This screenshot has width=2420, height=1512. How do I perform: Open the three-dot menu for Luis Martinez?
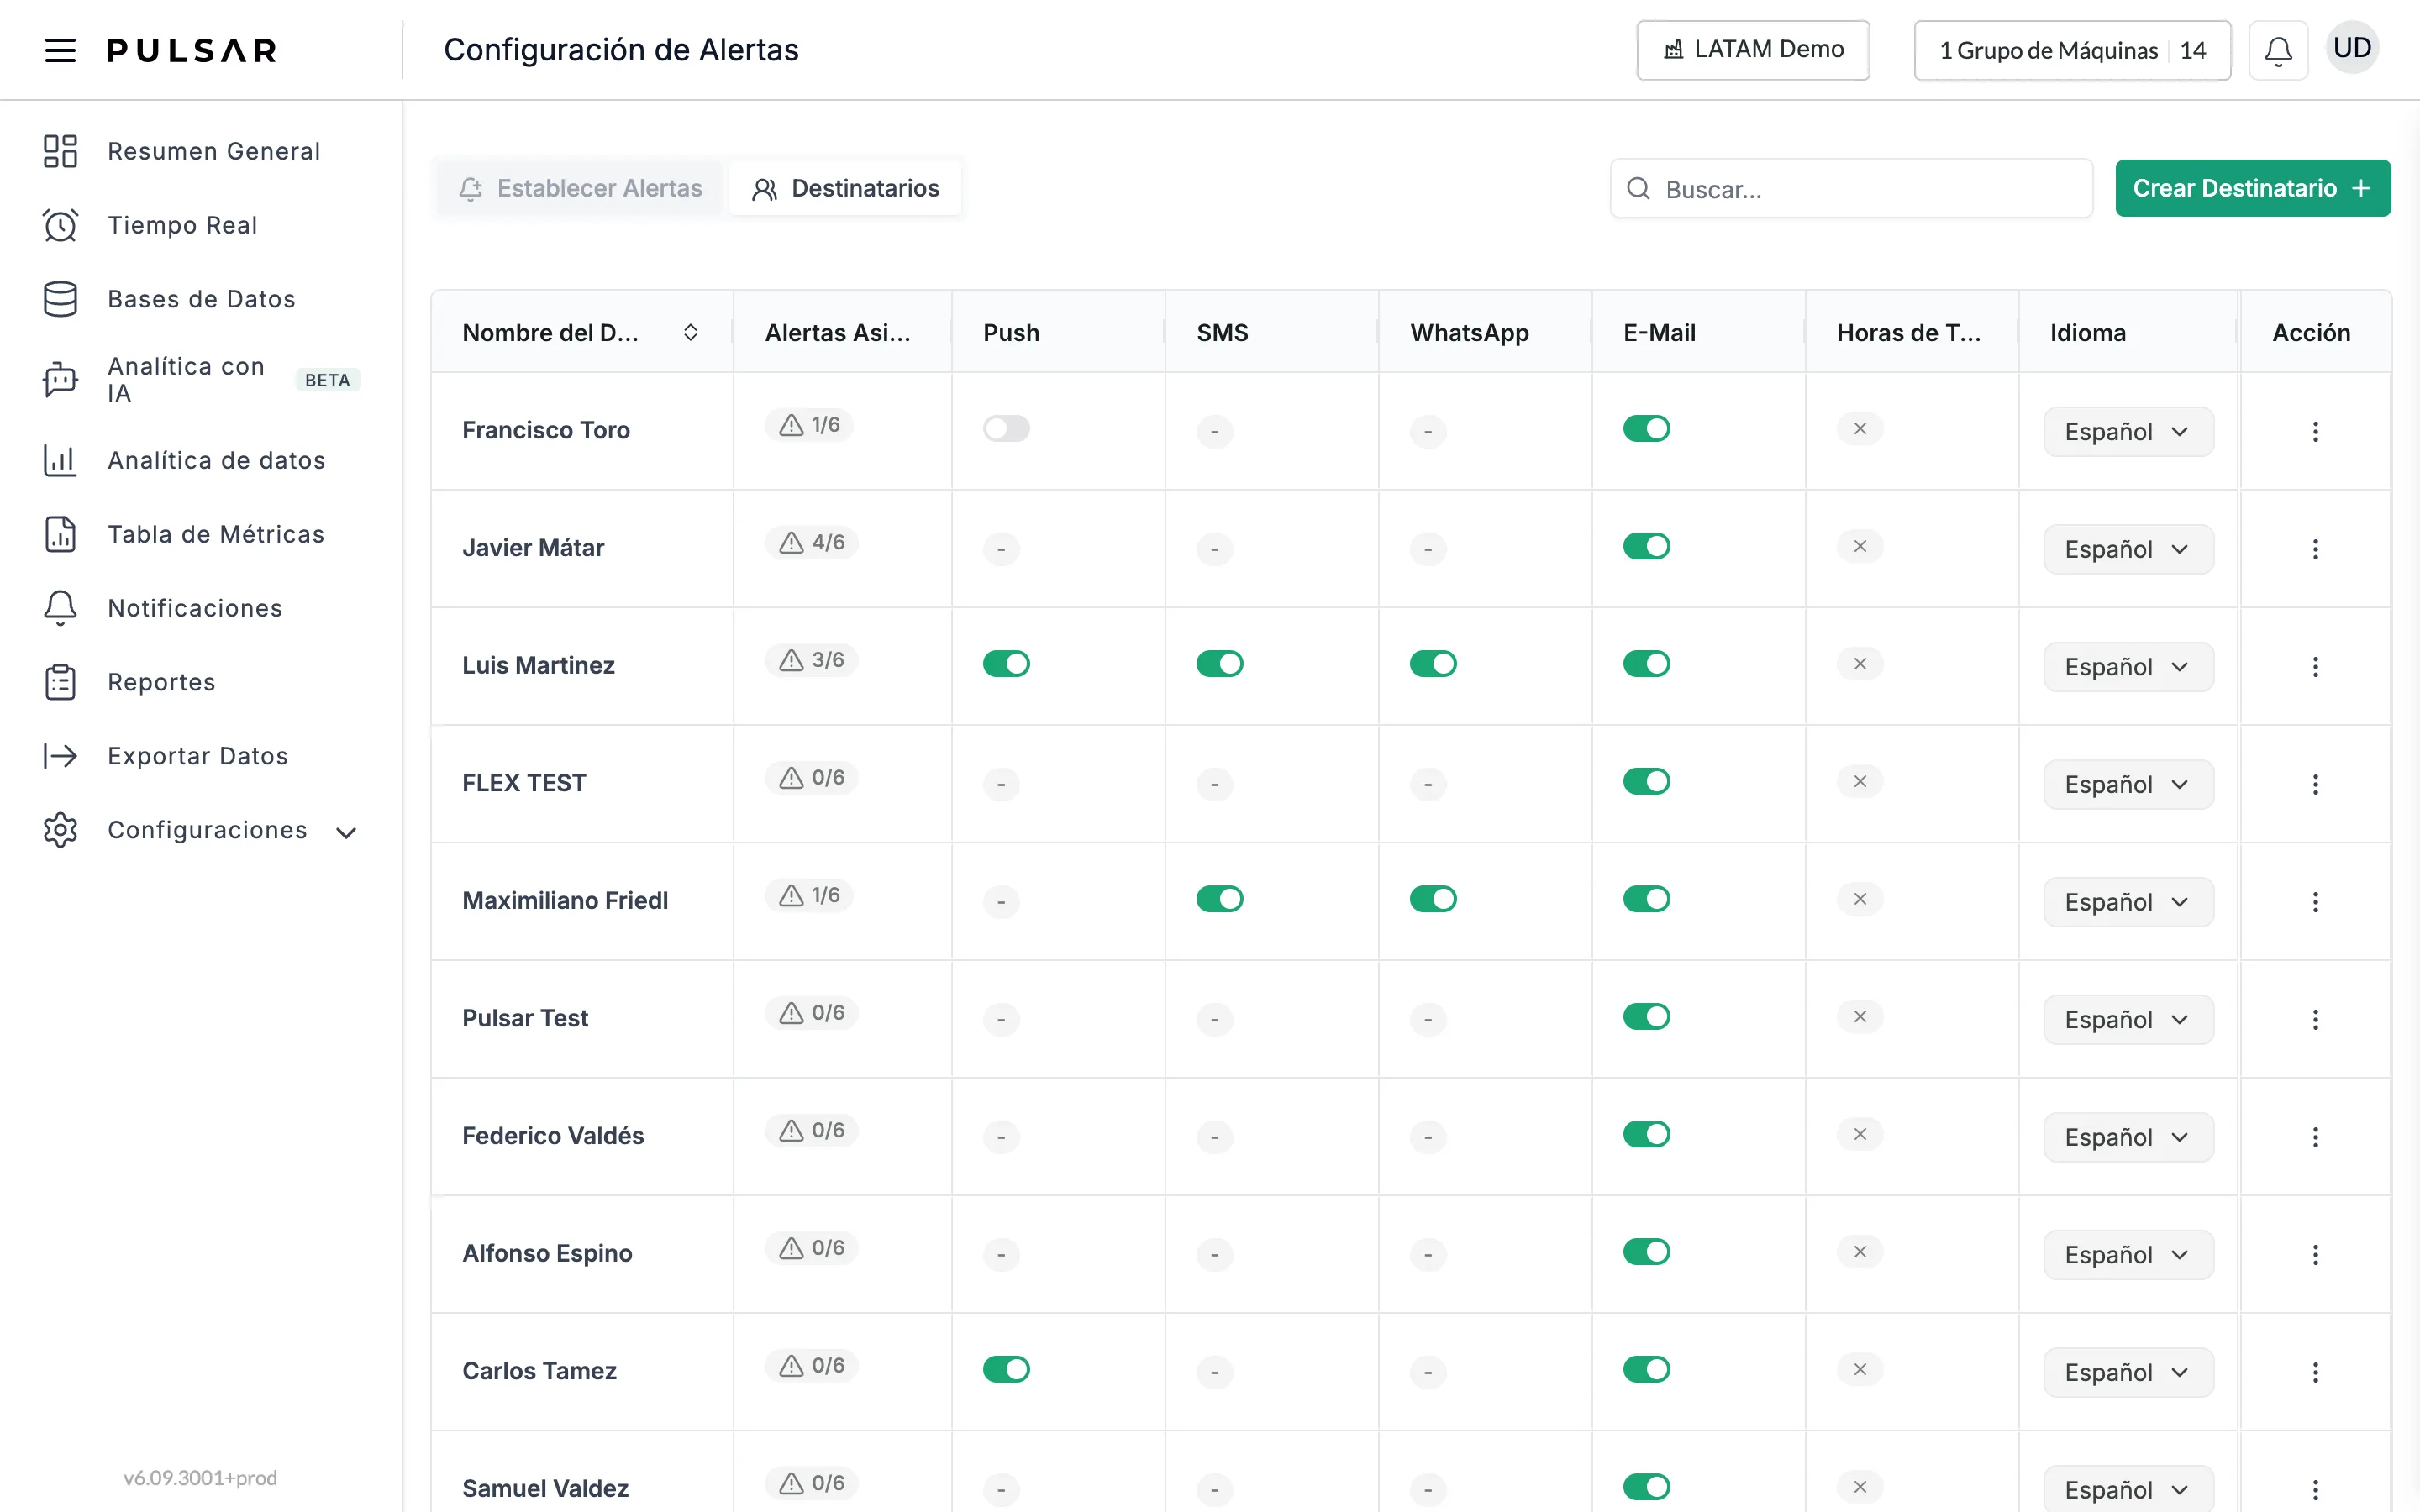(2315, 666)
